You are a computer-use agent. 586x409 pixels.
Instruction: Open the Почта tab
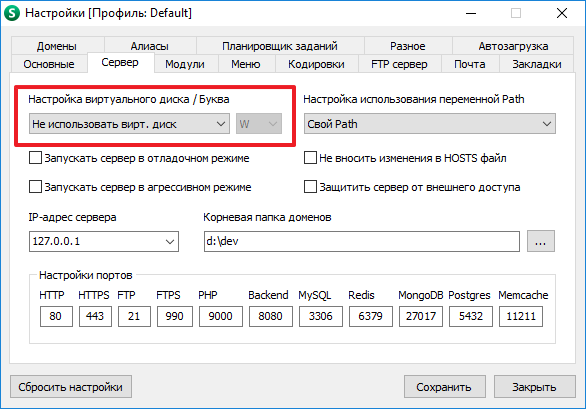tap(470, 64)
